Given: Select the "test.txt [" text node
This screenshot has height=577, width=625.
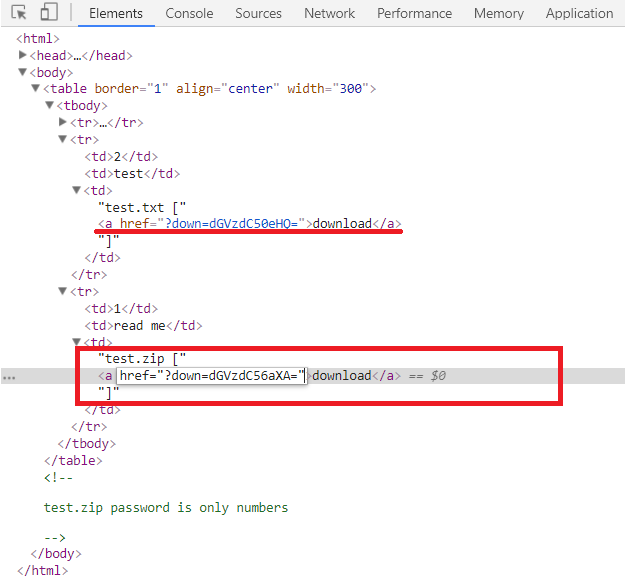Looking at the screenshot, I should tap(142, 208).
